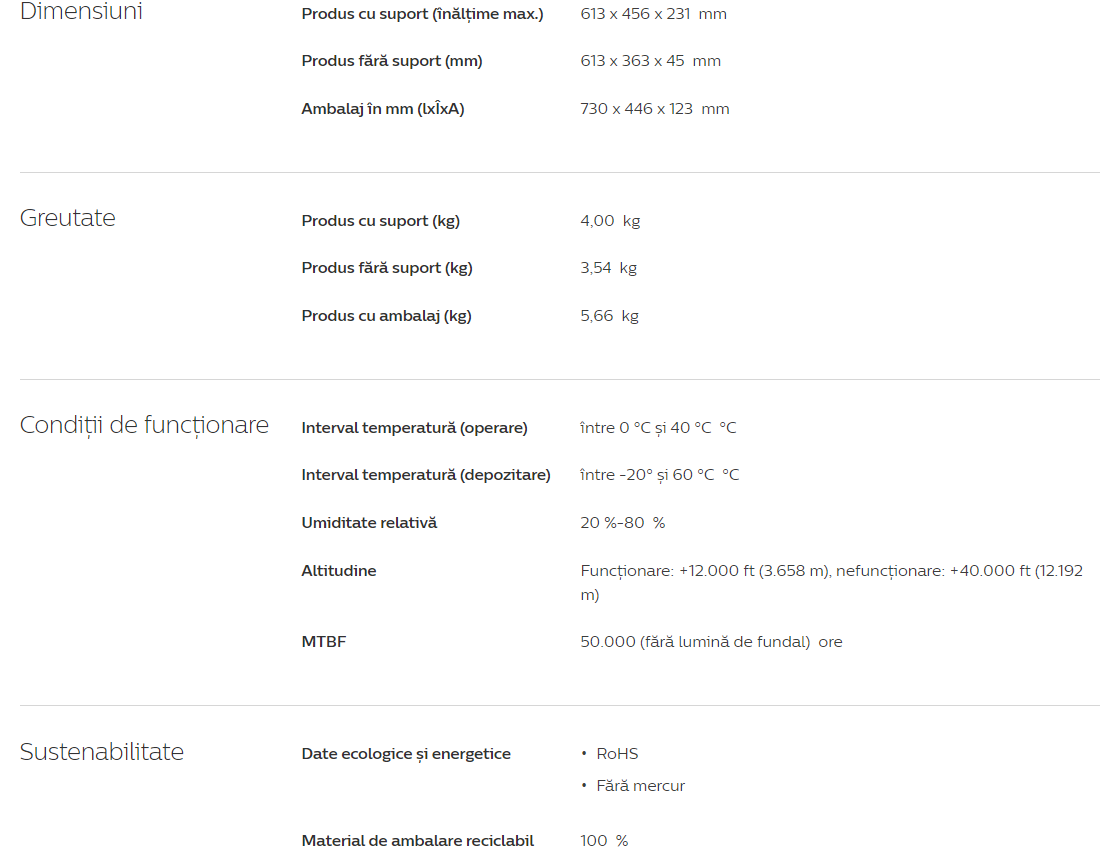
Task: Select the Produs cu suport (kg) label
Action: pyautogui.click(x=381, y=221)
